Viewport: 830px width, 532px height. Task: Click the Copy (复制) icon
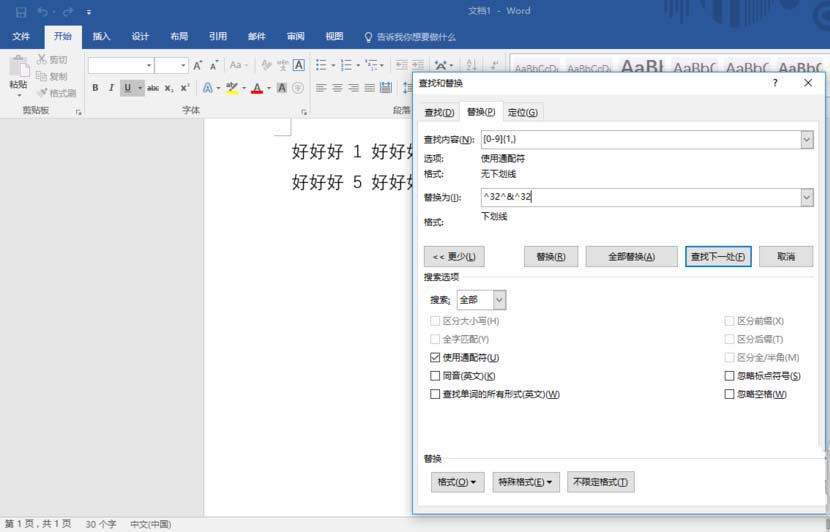pyautogui.click(x=42, y=76)
